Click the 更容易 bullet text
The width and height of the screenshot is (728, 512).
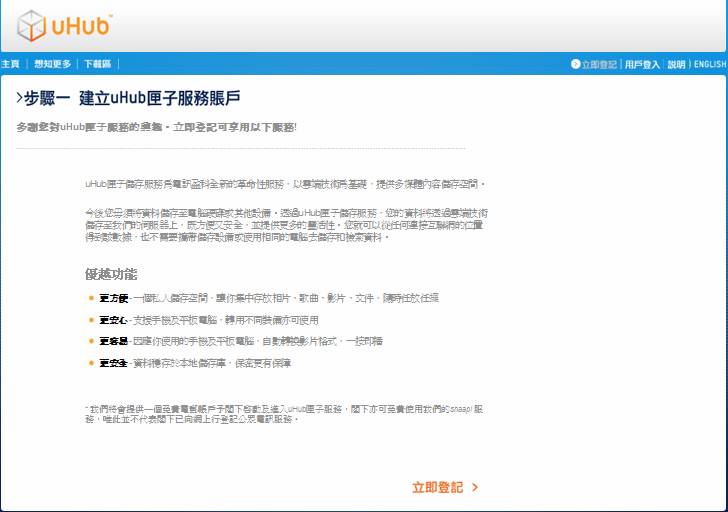[x=113, y=341]
